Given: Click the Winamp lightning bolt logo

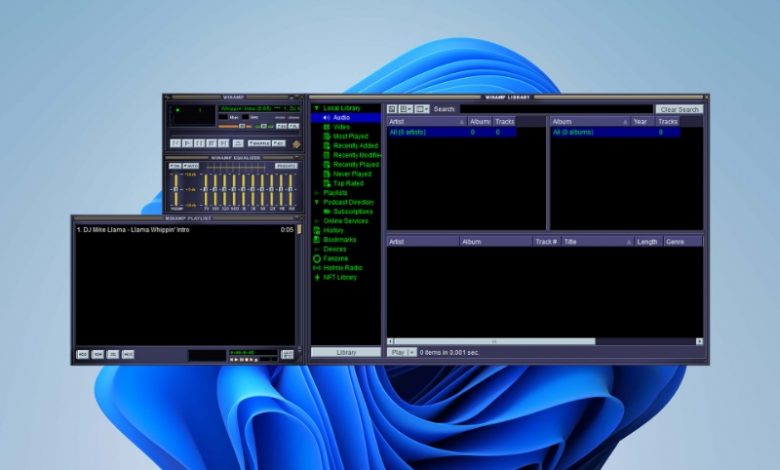Looking at the screenshot, I should pos(296,144).
